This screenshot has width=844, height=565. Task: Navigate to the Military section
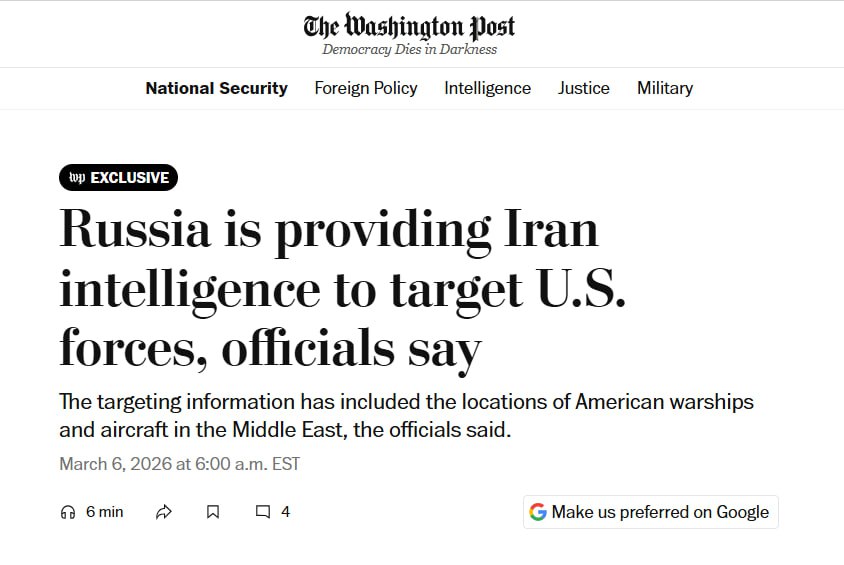(665, 88)
